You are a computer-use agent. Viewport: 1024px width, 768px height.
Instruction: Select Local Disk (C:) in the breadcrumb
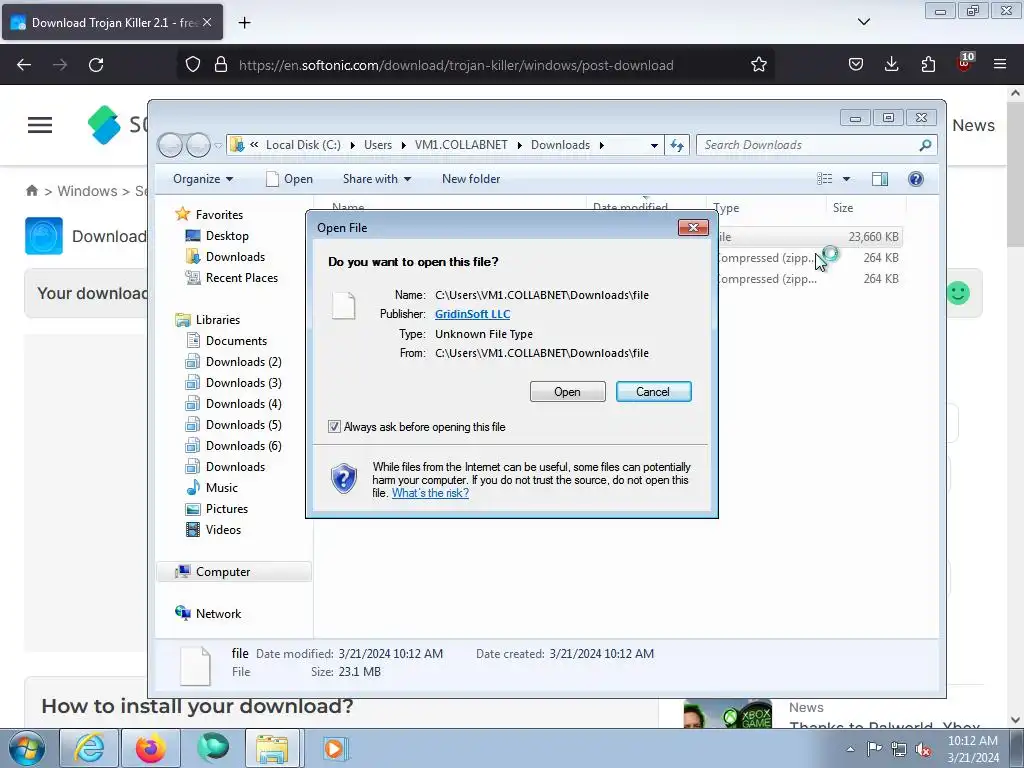point(303,145)
